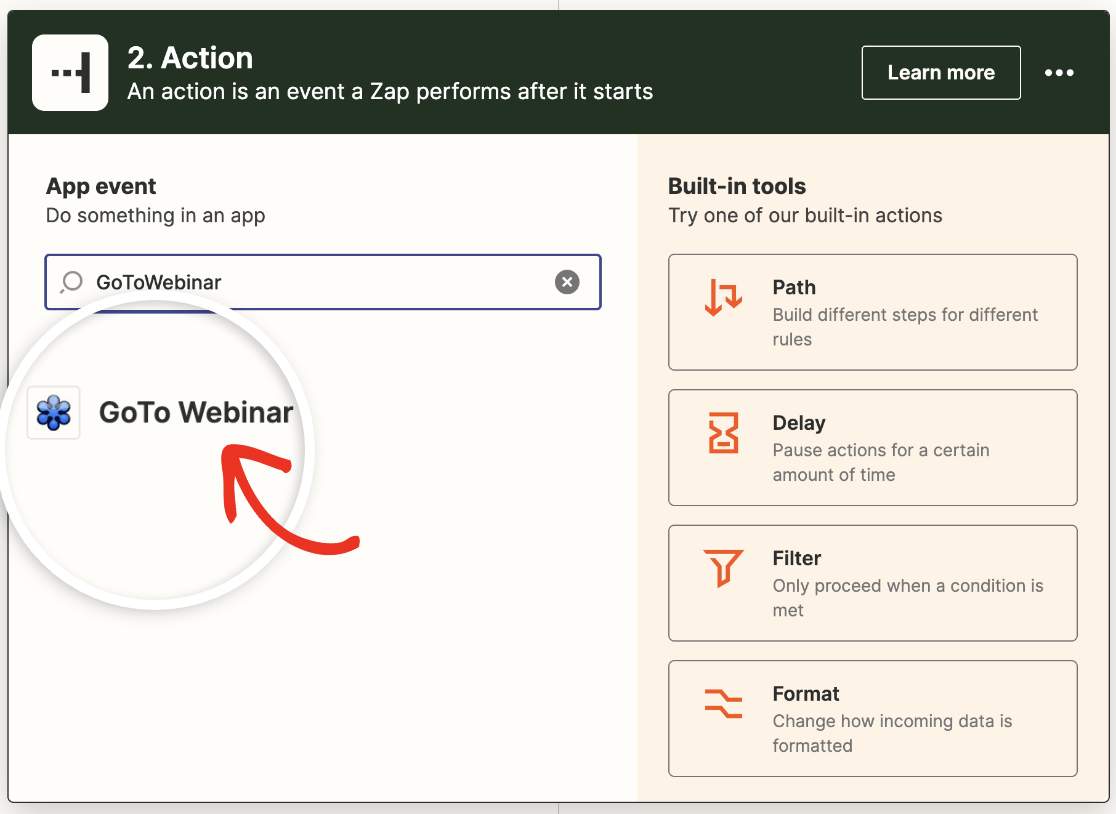Click 'Change how incoming data is formatted'

[x=893, y=733]
